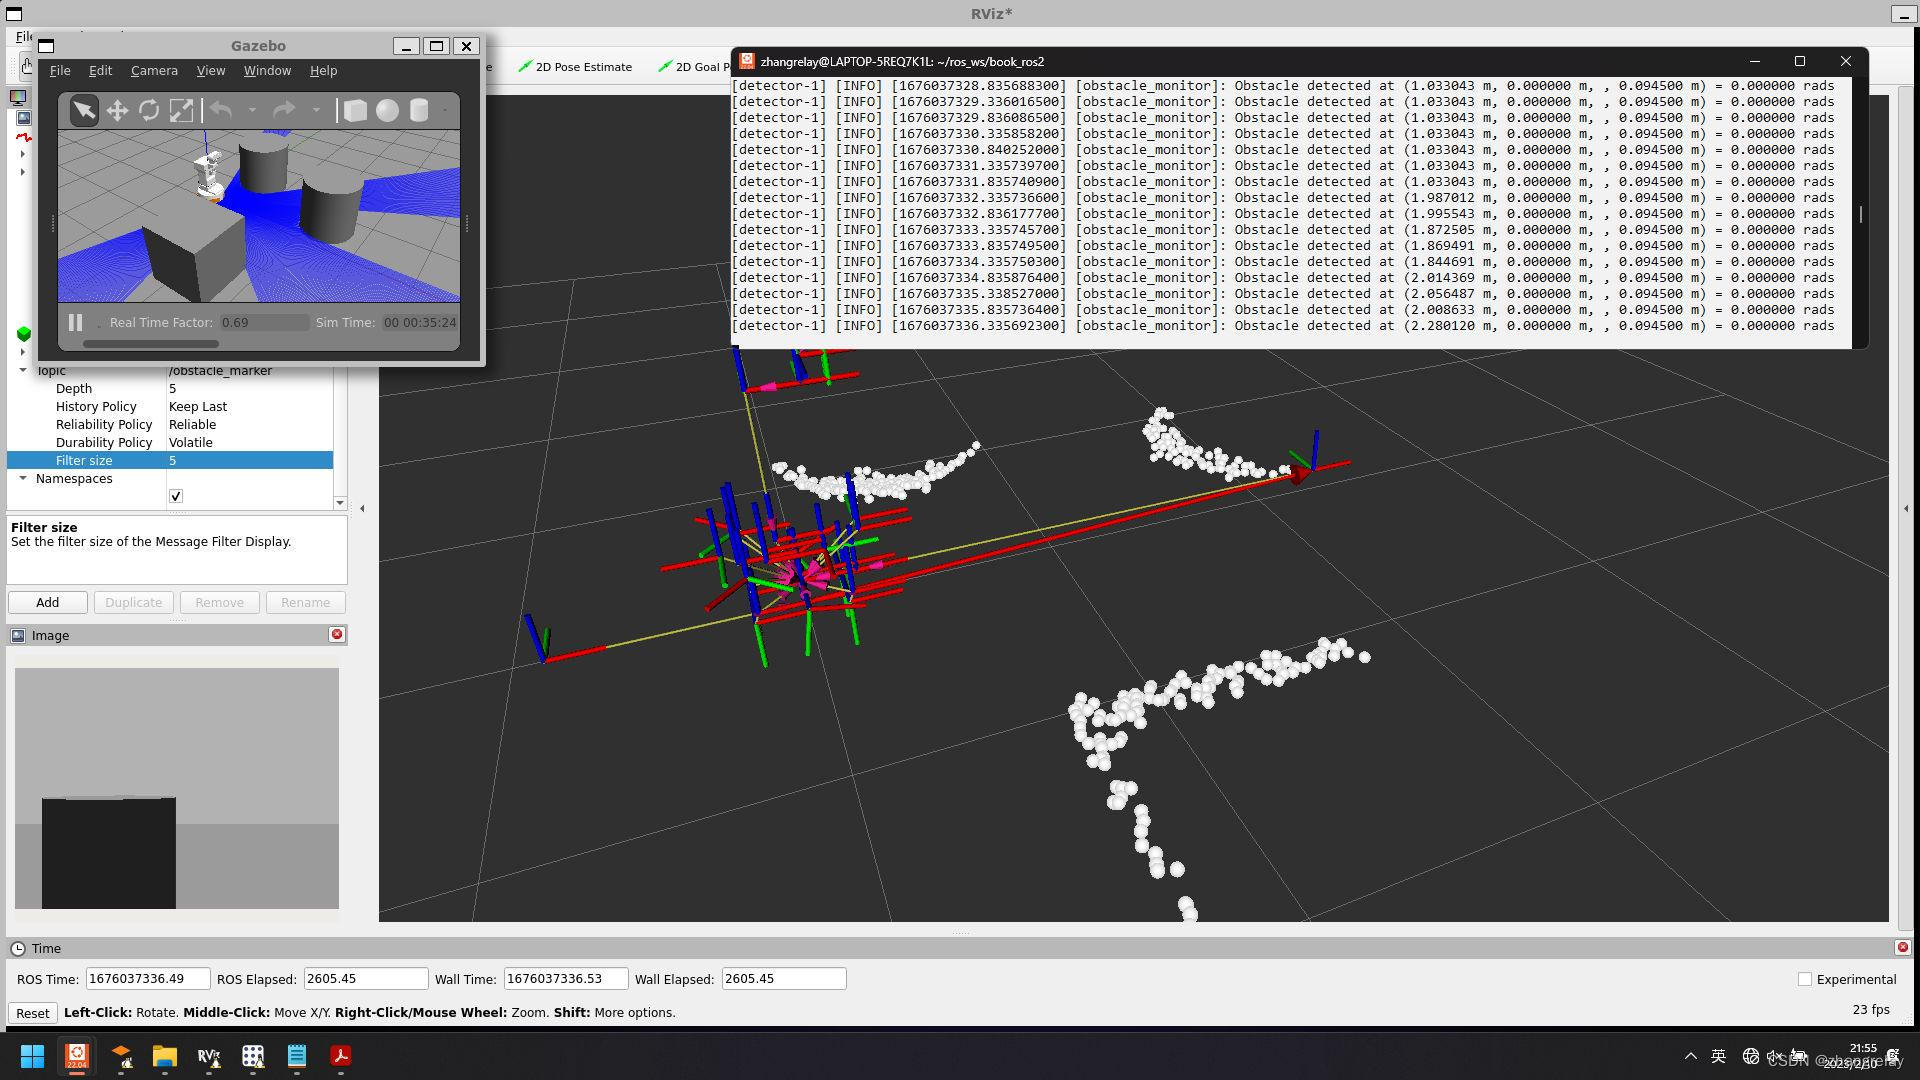Screen dimensions: 1920x1080
Task: Insert a cylinder shape in Gazebo
Action: tap(419, 110)
